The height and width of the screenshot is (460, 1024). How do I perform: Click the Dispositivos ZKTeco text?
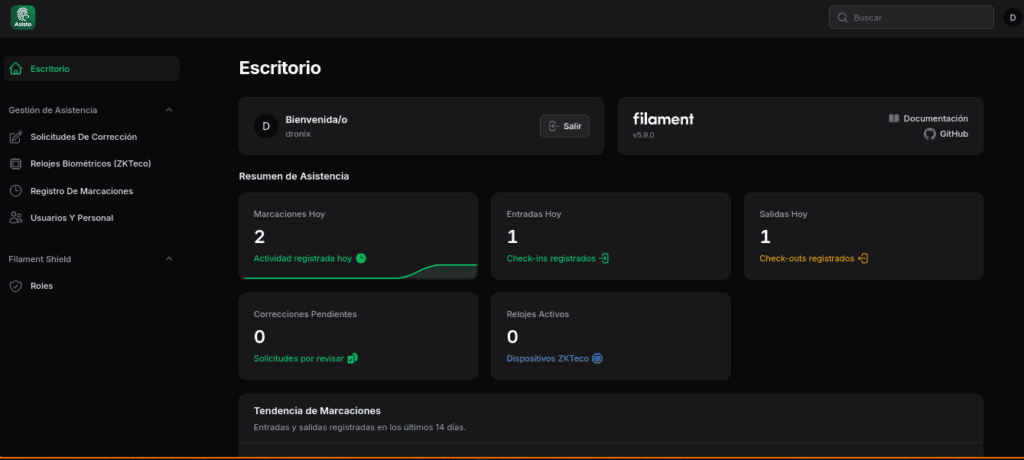click(x=547, y=358)
